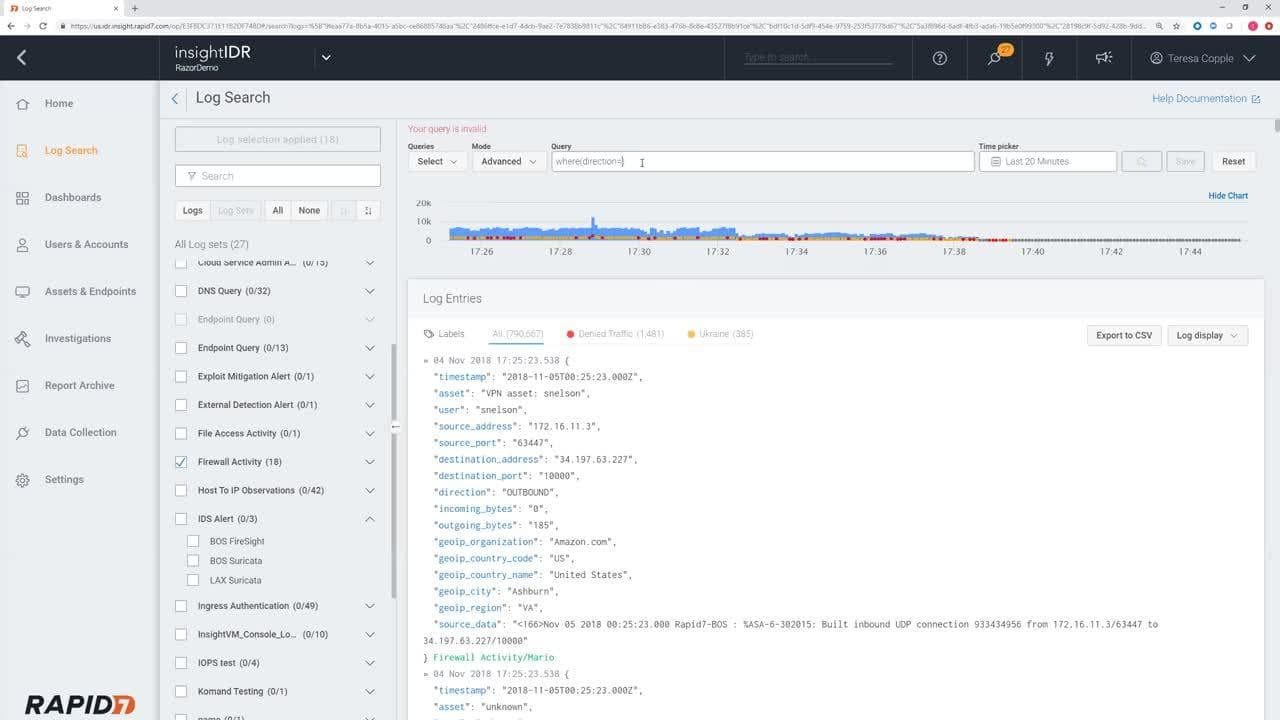Click the Hide Chart link

click(1228, 196)
